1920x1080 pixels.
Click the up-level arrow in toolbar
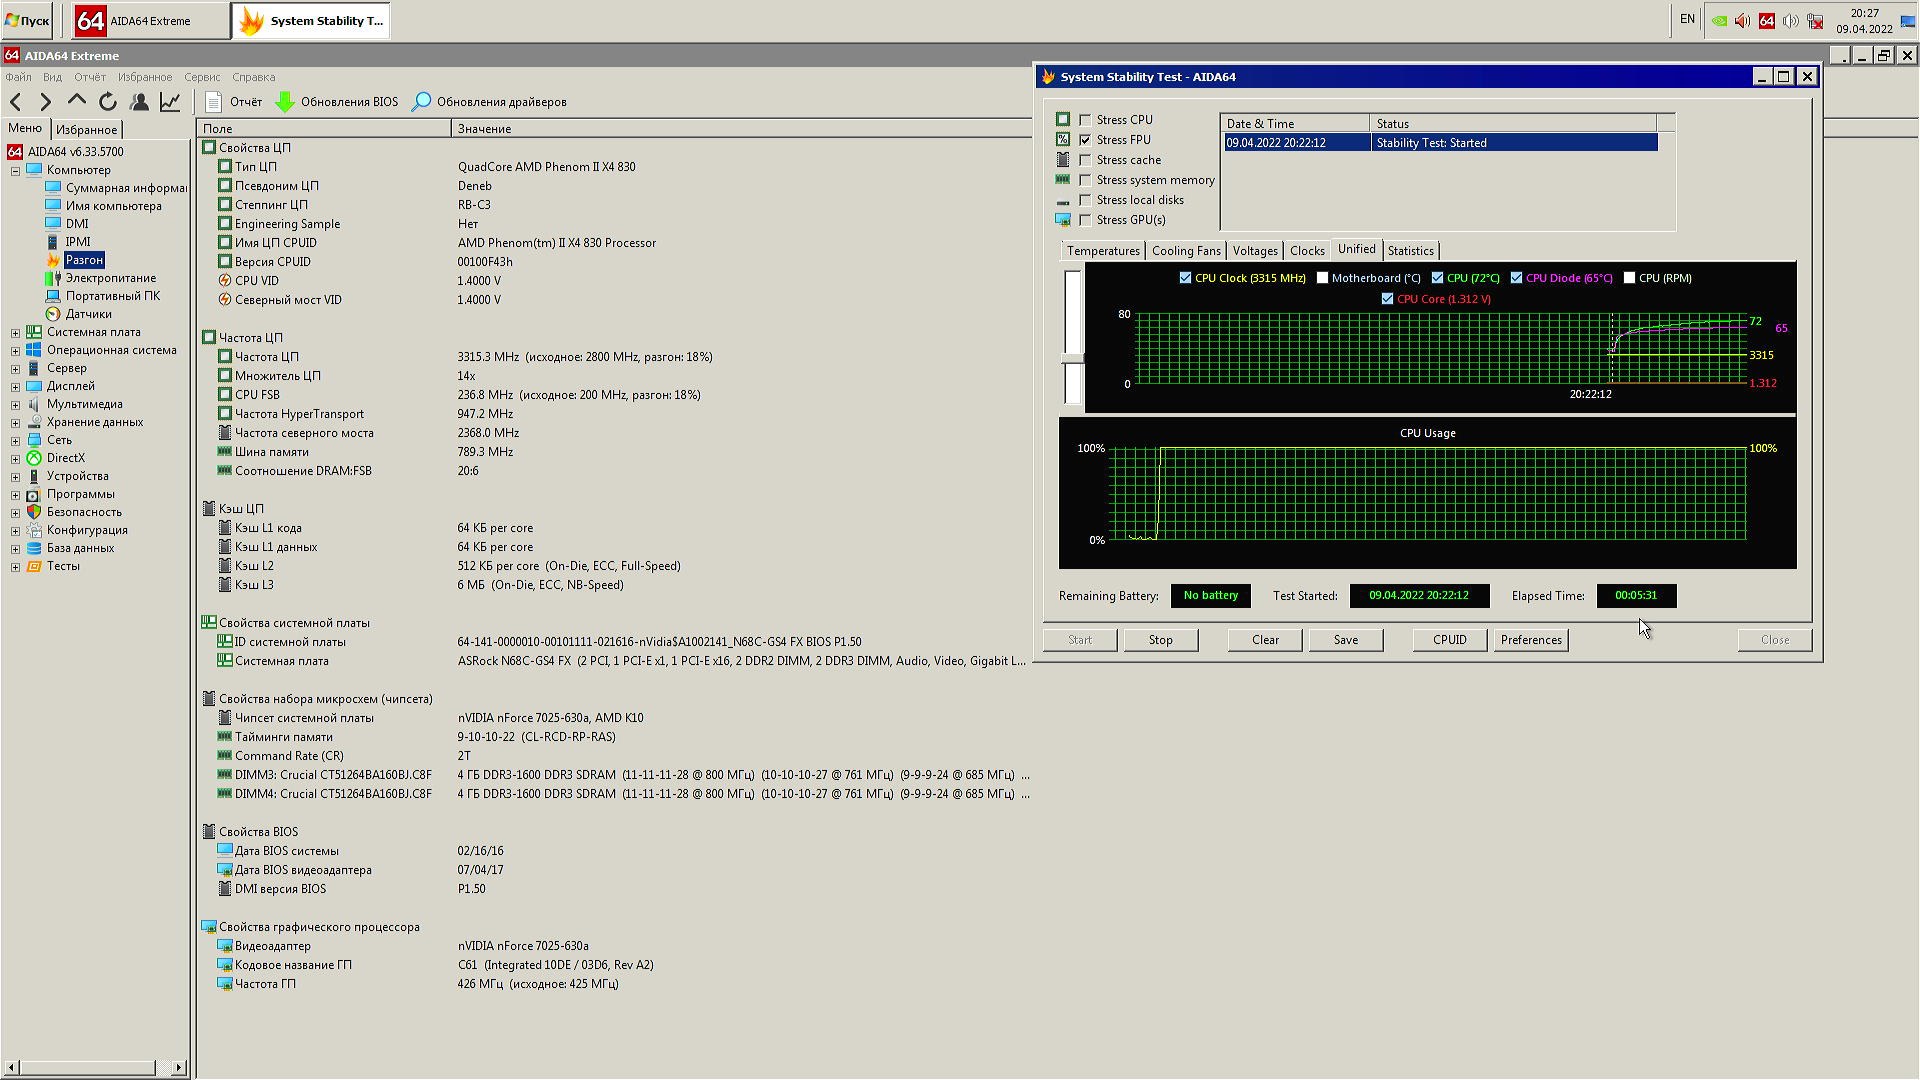77,101
